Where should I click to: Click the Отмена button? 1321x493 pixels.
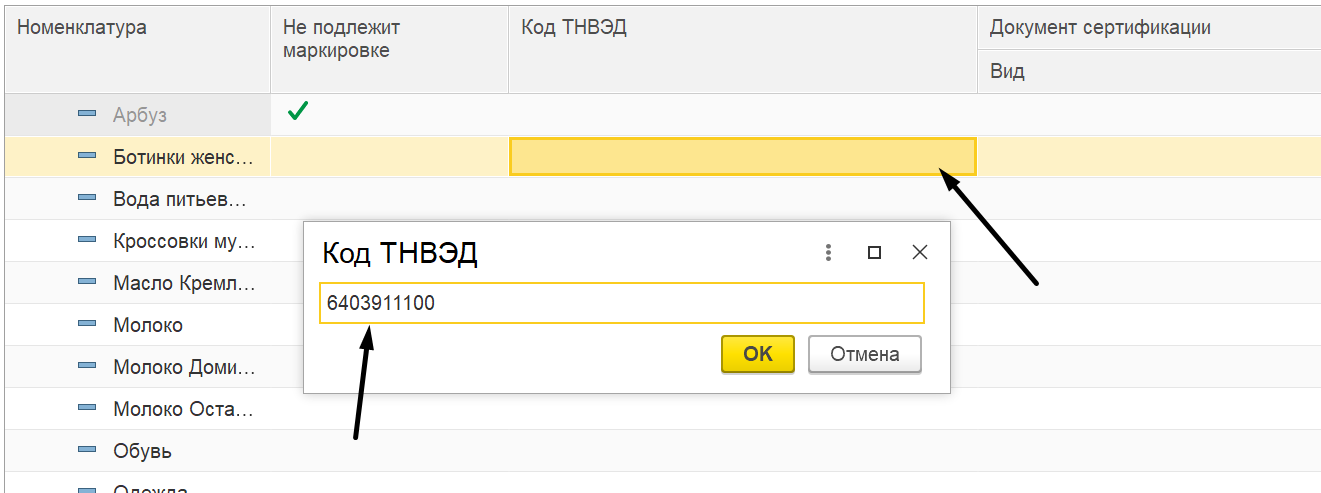865,354
